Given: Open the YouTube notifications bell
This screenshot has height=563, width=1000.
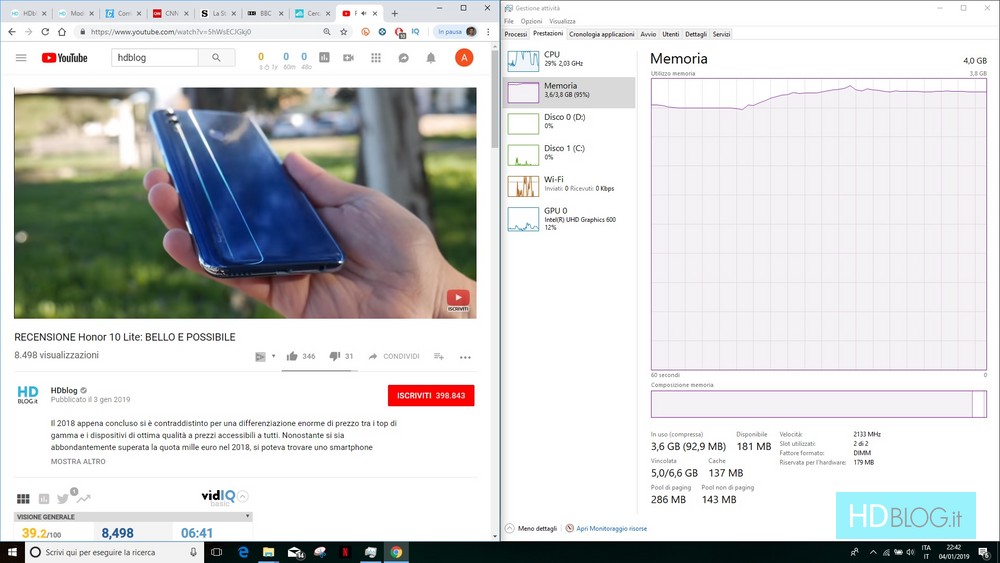Looking at the screenshot, I should click(431, 58).
